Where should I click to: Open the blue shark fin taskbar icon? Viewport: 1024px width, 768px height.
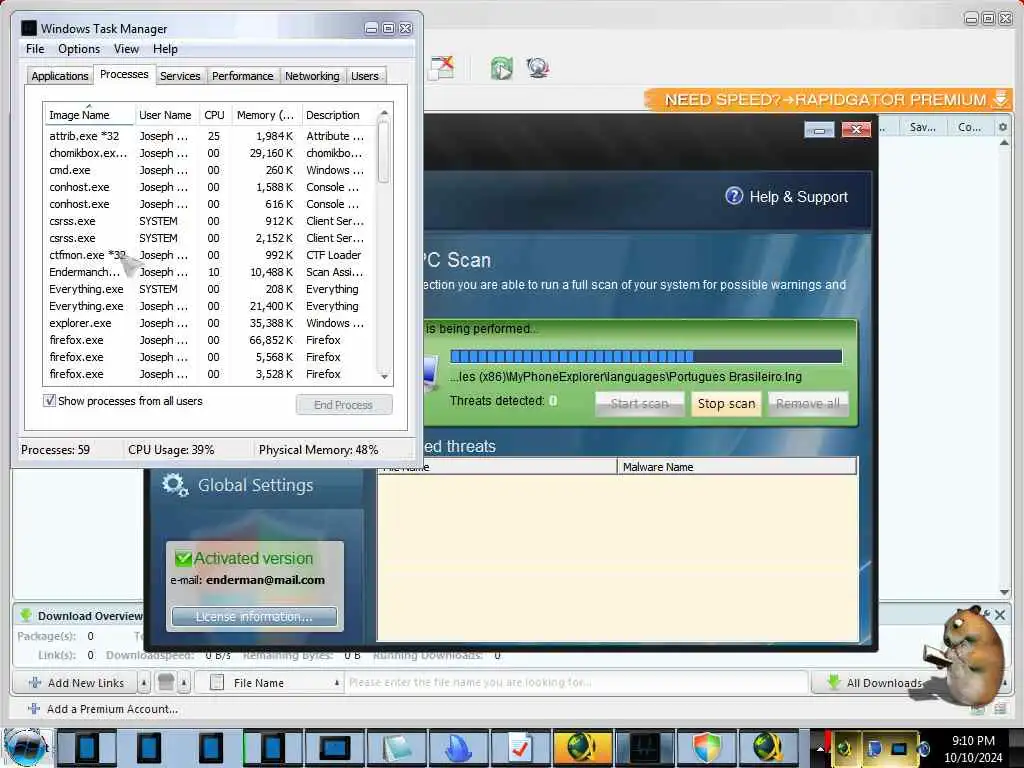[x=459, y=748]
